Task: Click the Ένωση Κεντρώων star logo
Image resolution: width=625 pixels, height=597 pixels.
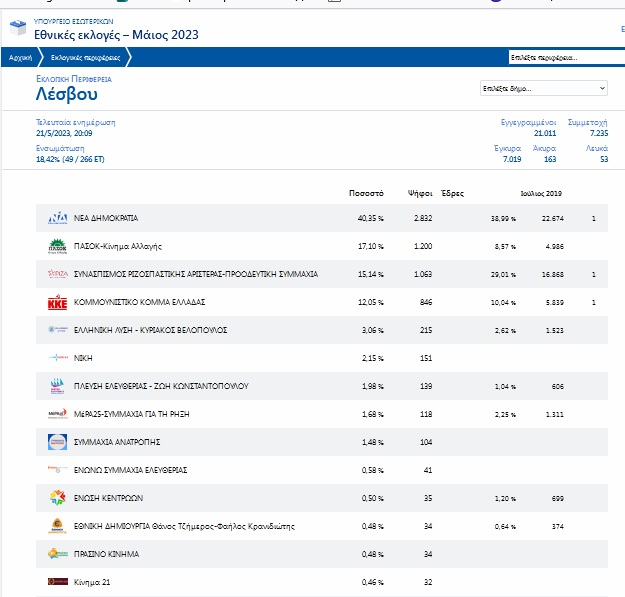Action: pyautogui.click(x=57, y=497)
